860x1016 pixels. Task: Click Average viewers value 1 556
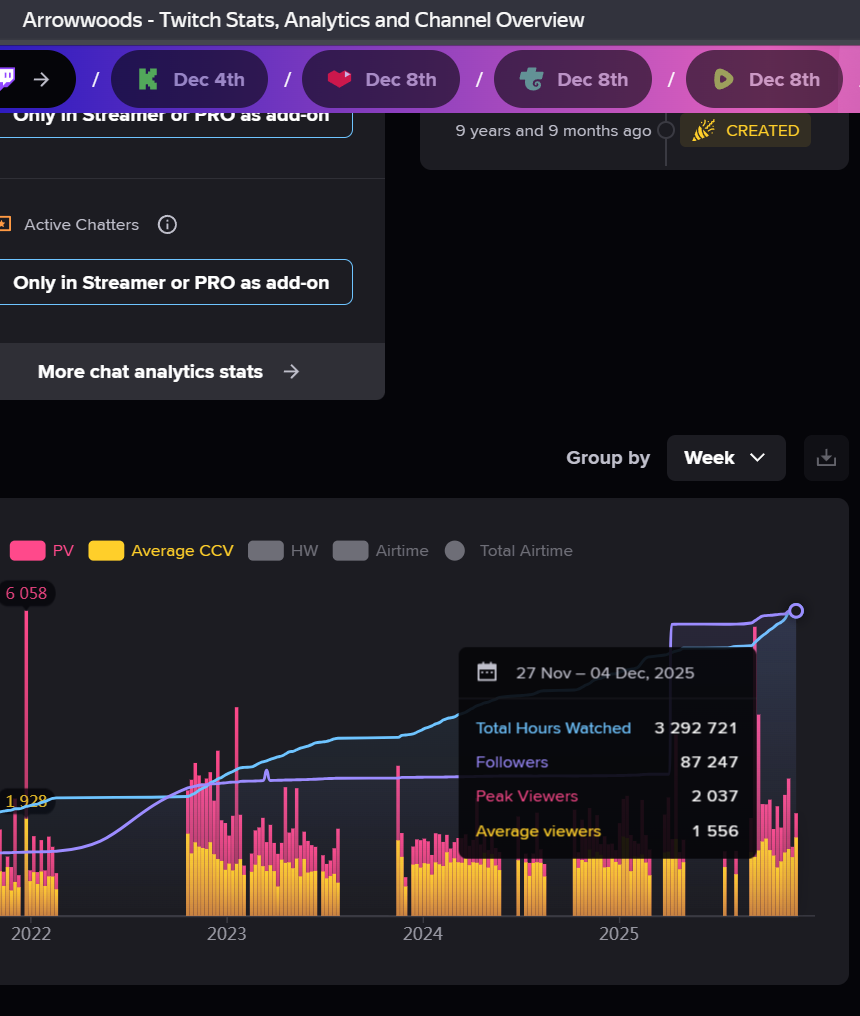coord(715,831)
